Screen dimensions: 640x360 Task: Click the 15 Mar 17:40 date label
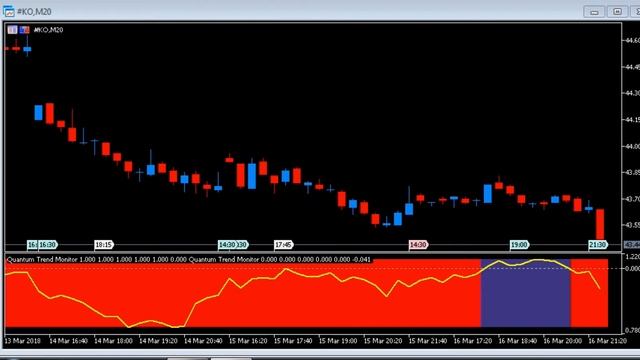click(x=293, y=341)
